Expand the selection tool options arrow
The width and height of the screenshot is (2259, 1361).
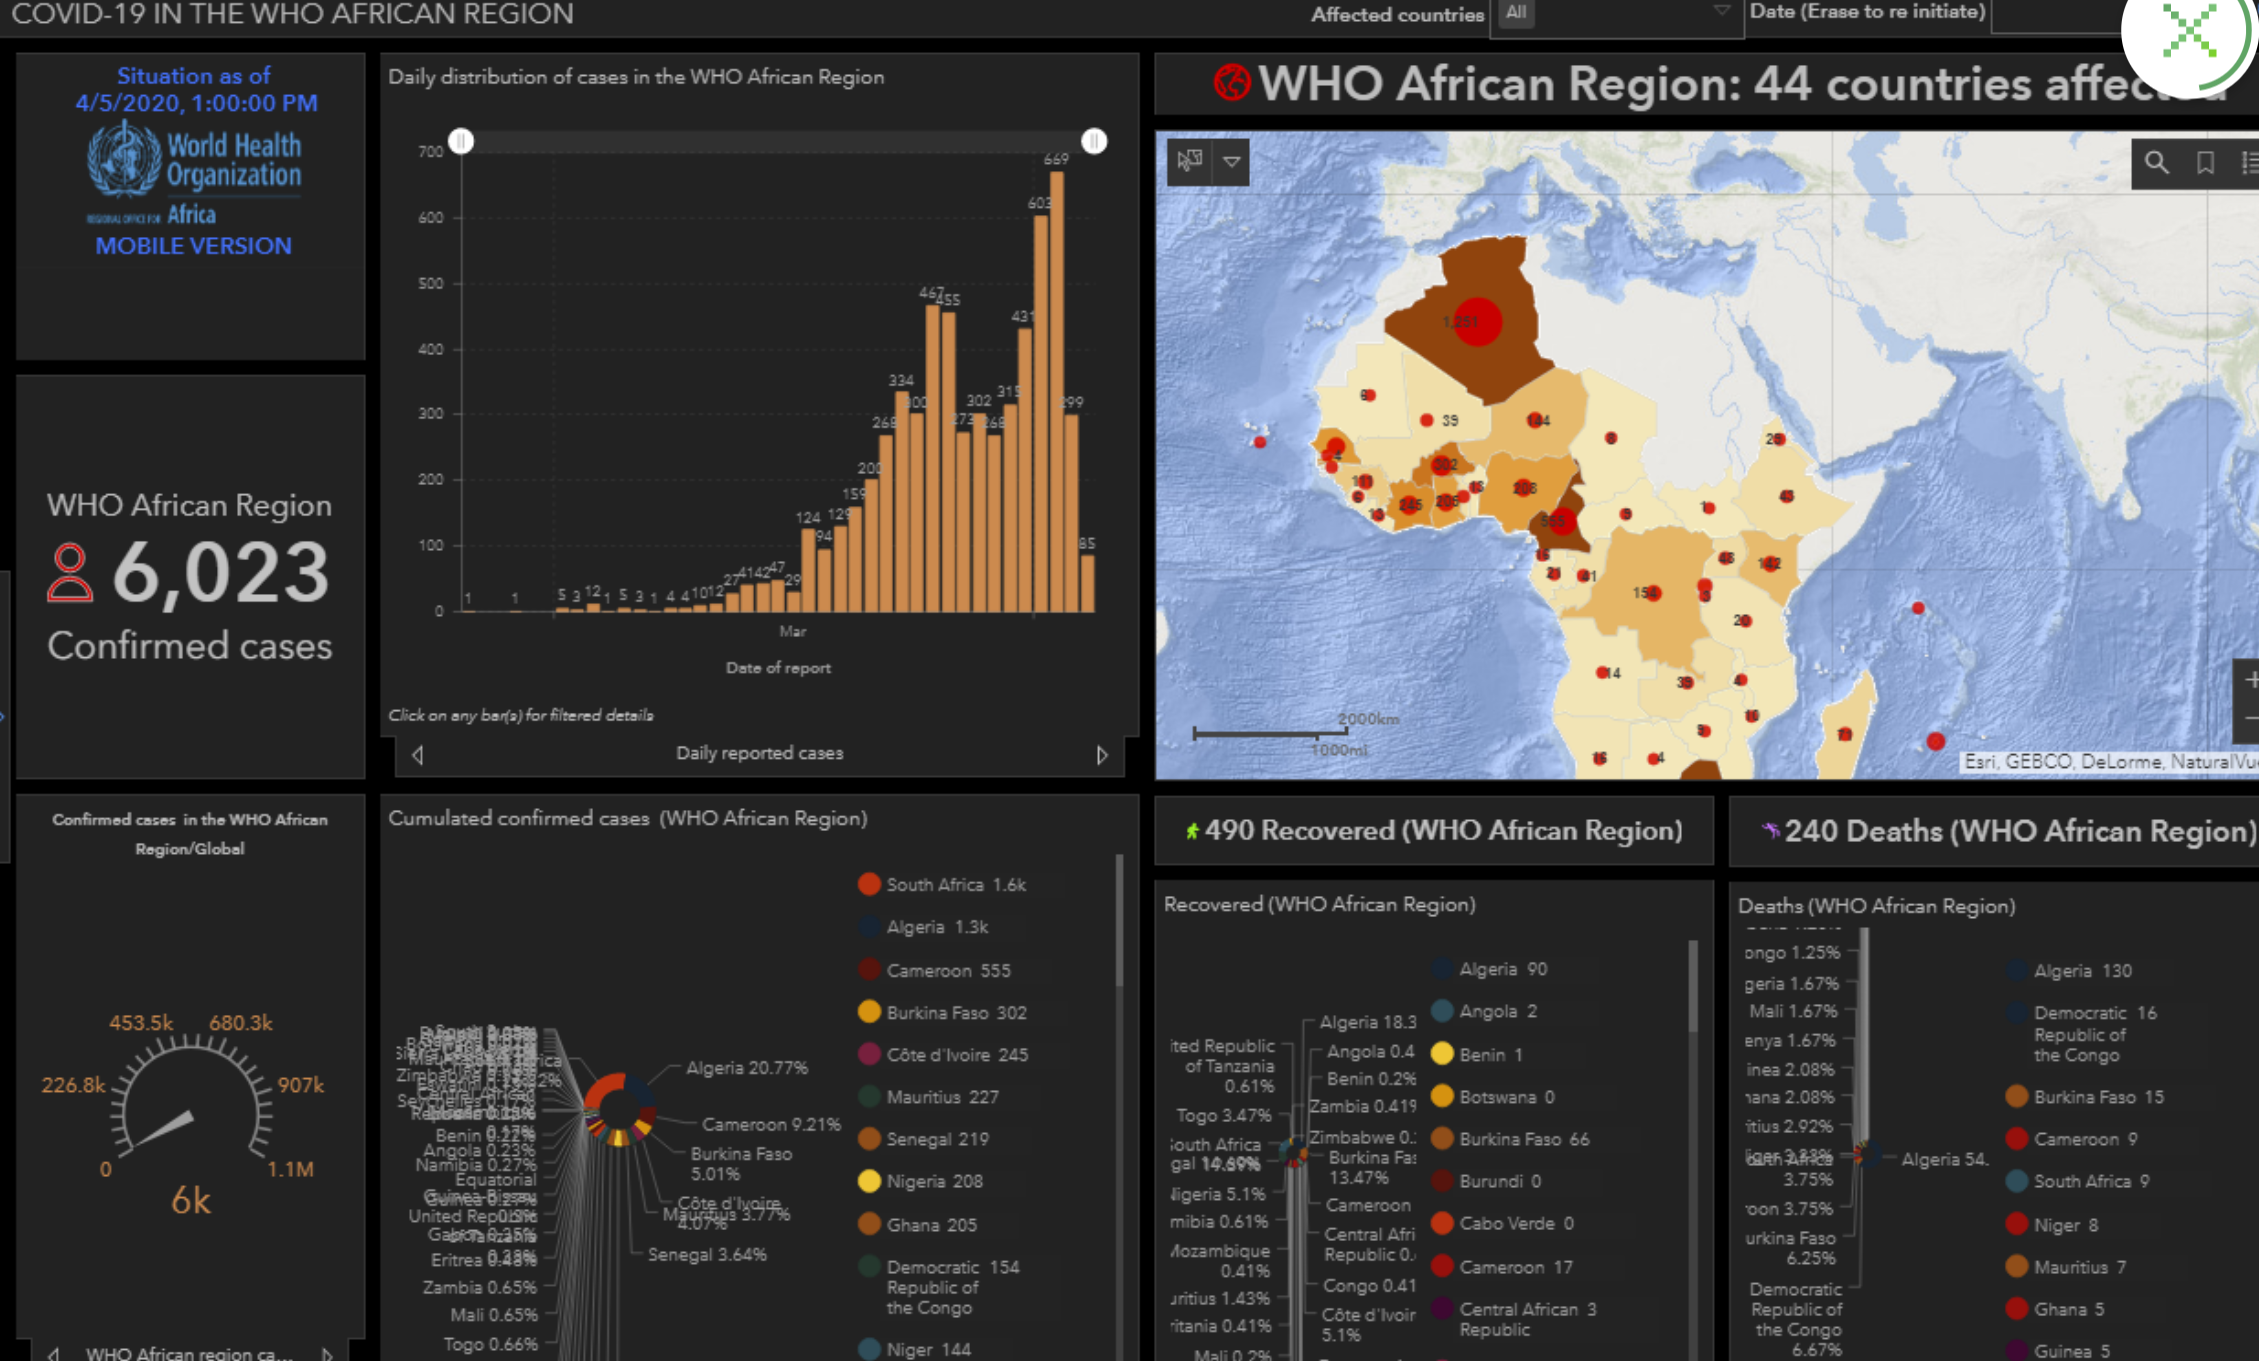(x=1232, y=161)
